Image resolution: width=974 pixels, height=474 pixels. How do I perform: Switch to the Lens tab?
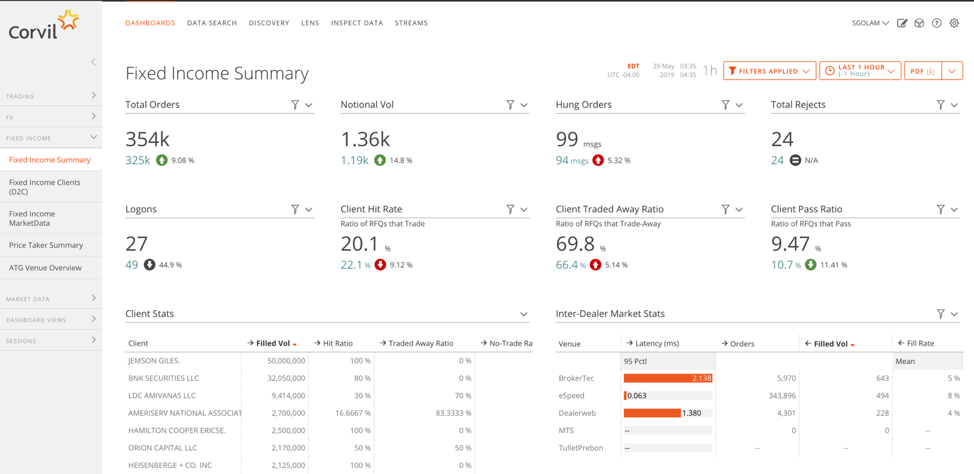(310, 23)
